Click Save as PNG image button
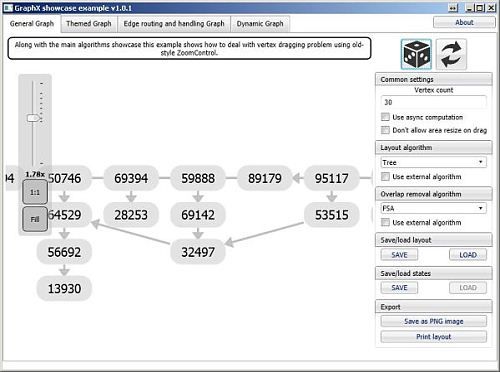This screenshot has width=500, height=372. point(434,321)
